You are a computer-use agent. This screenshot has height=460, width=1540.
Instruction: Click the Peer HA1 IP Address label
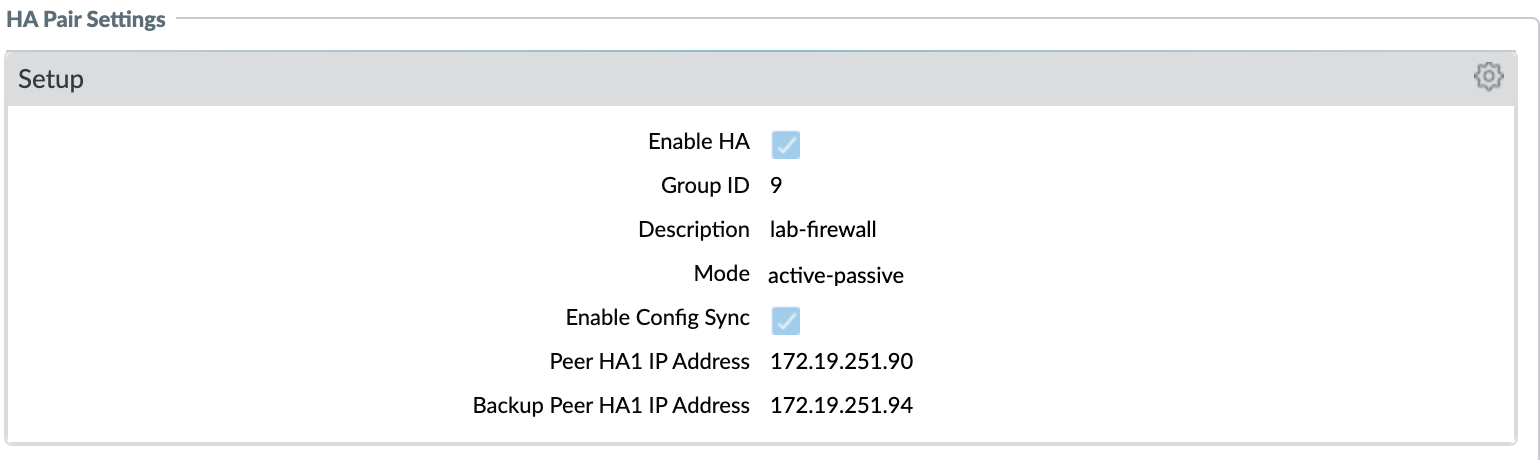point(649,362)
